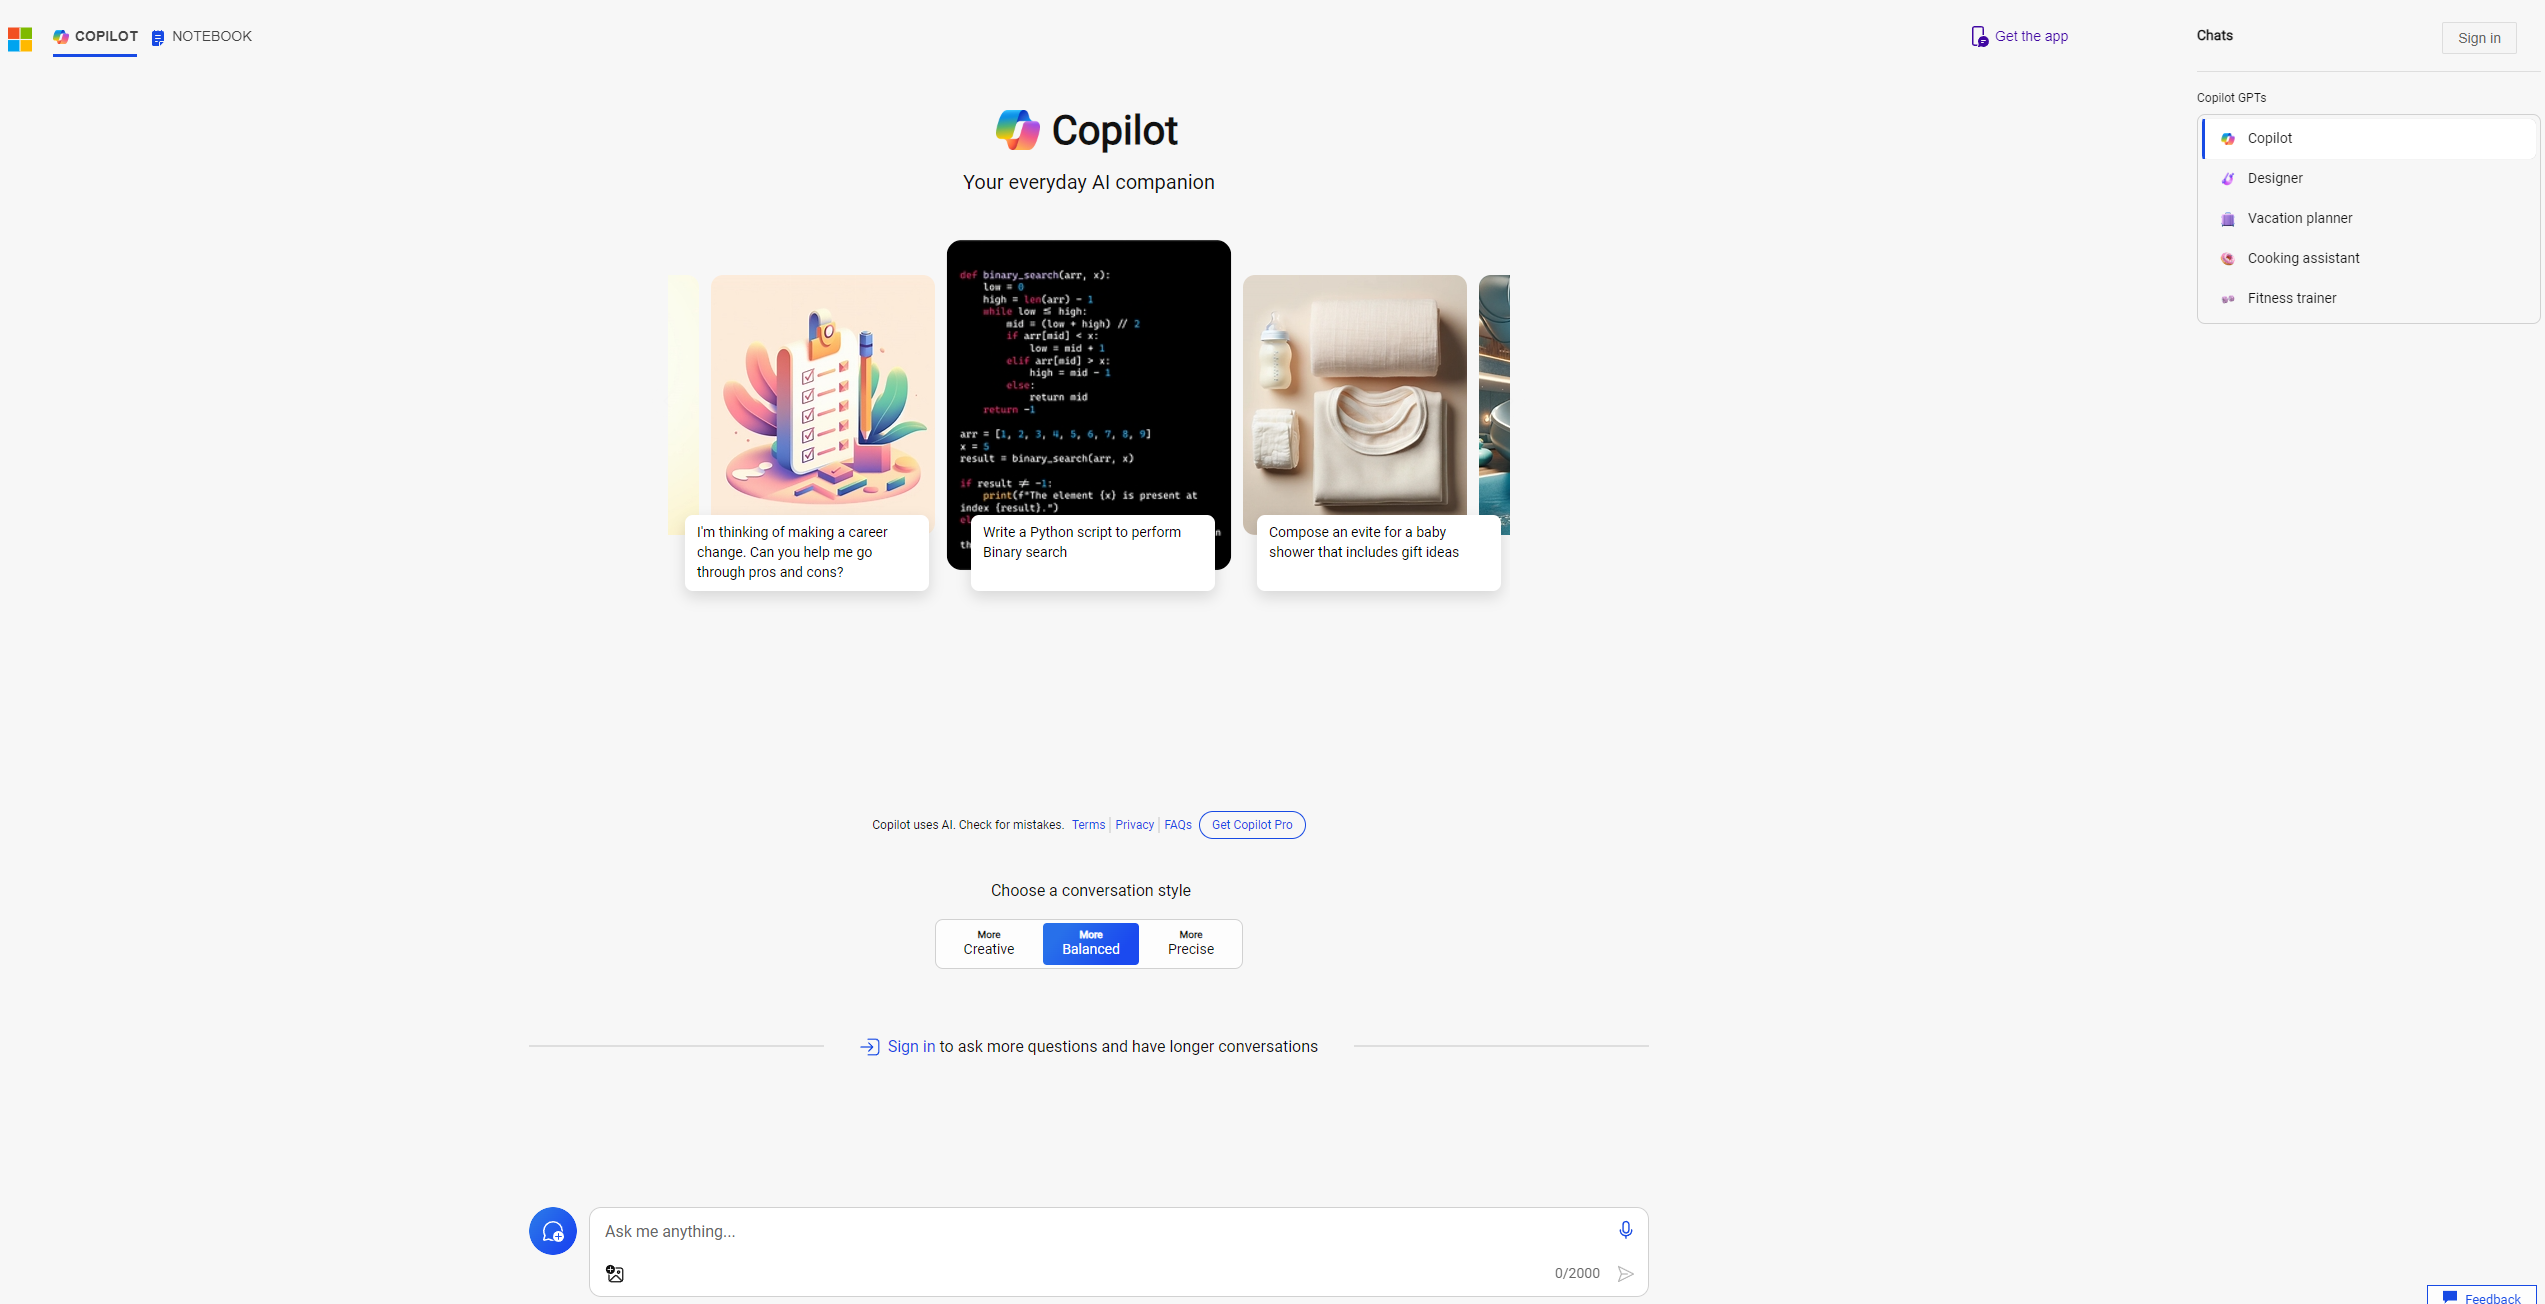Open the Vacation planner GPT
2545x1304 pixels.
click(2299, 218)
